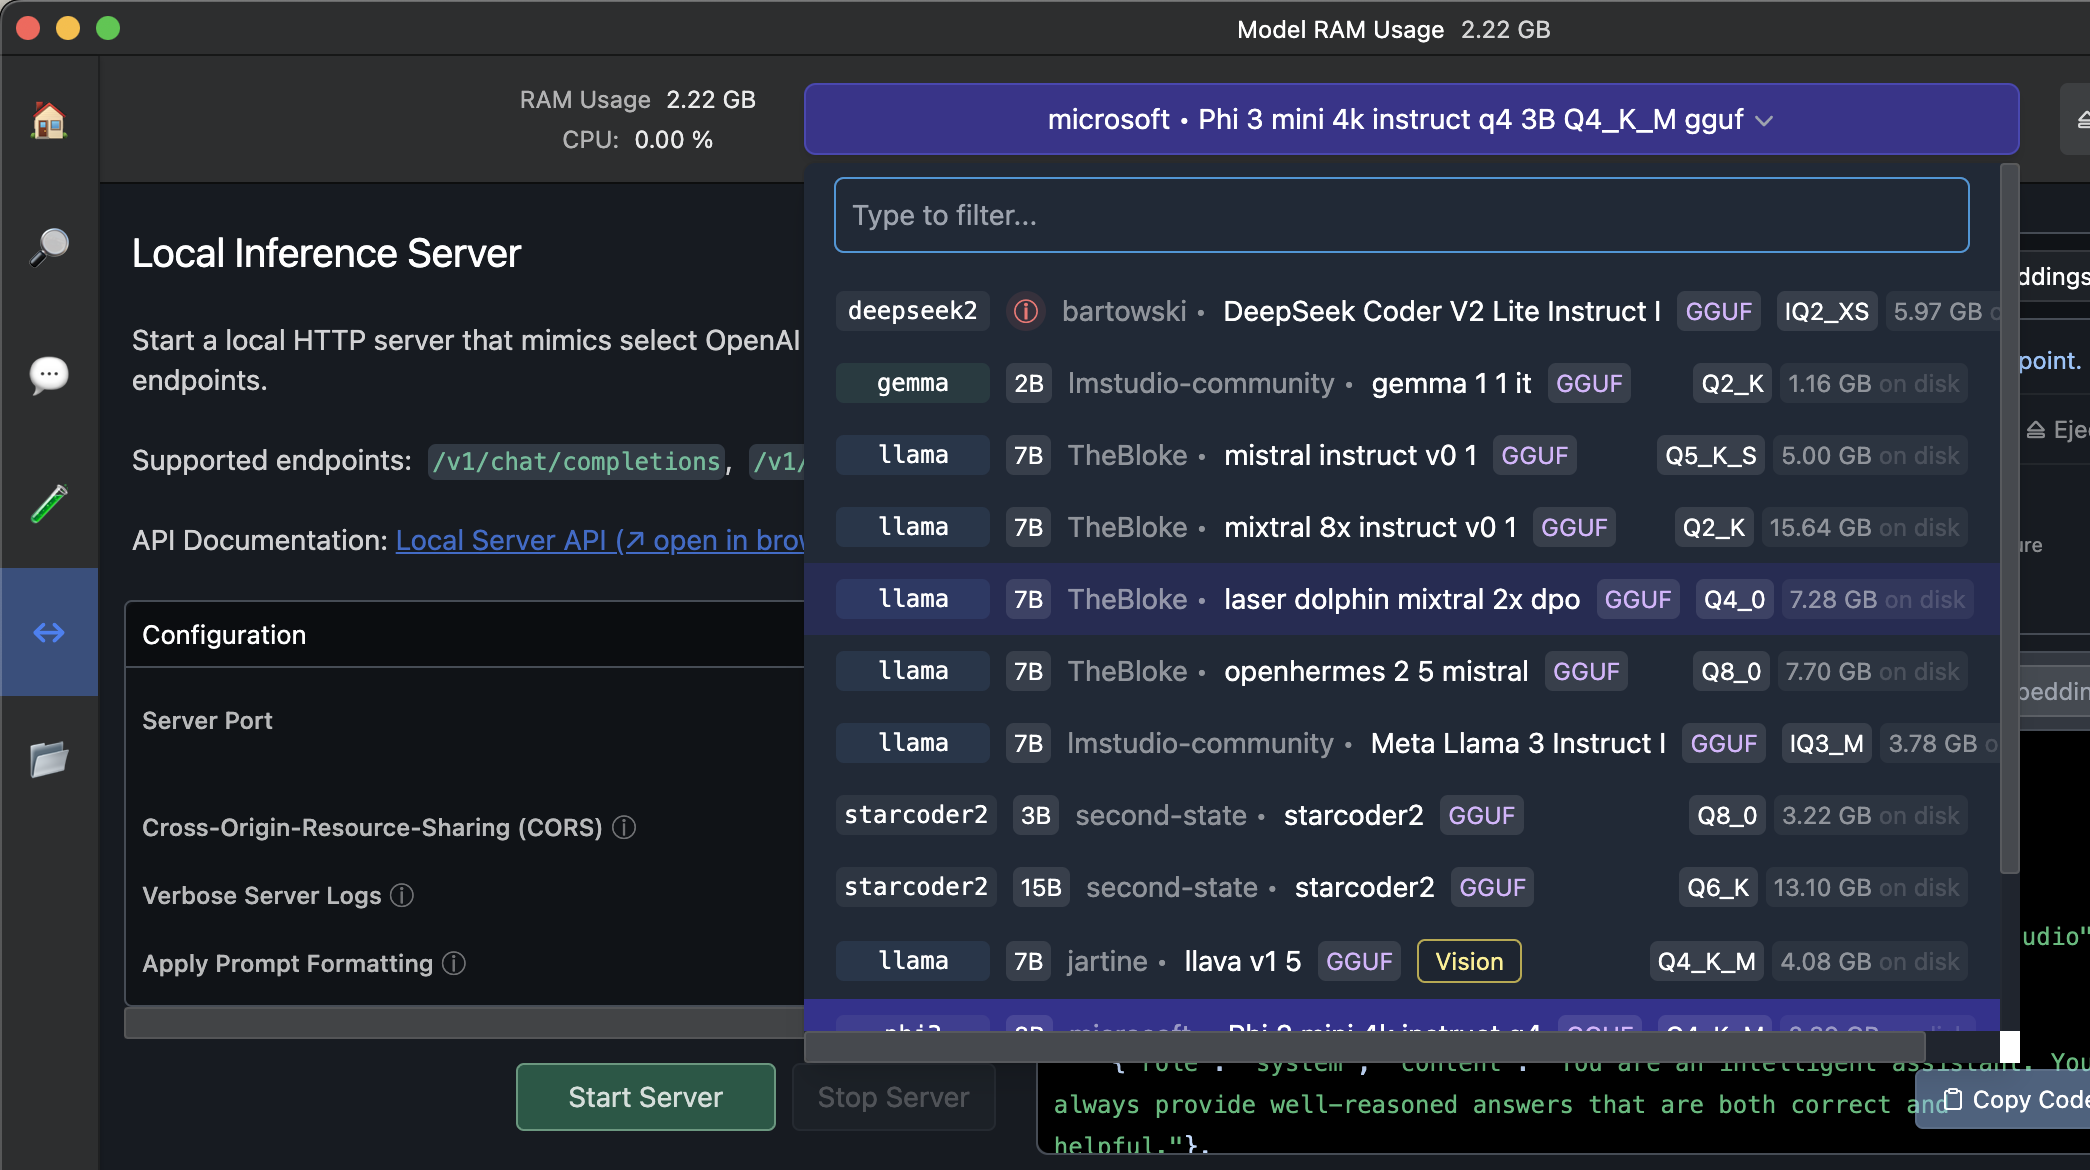
Task: Select the Local Server arrows icon
Action: 48,632
